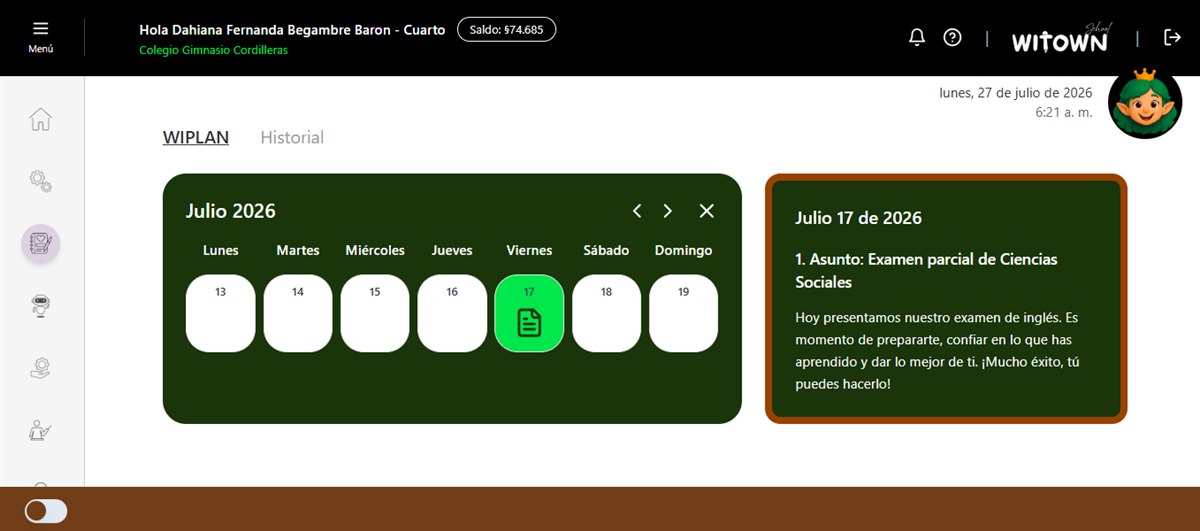Flip the toggle switch in the bottom bar
Viewport: 1200px width, 531px height.
[x=46, y=511]
